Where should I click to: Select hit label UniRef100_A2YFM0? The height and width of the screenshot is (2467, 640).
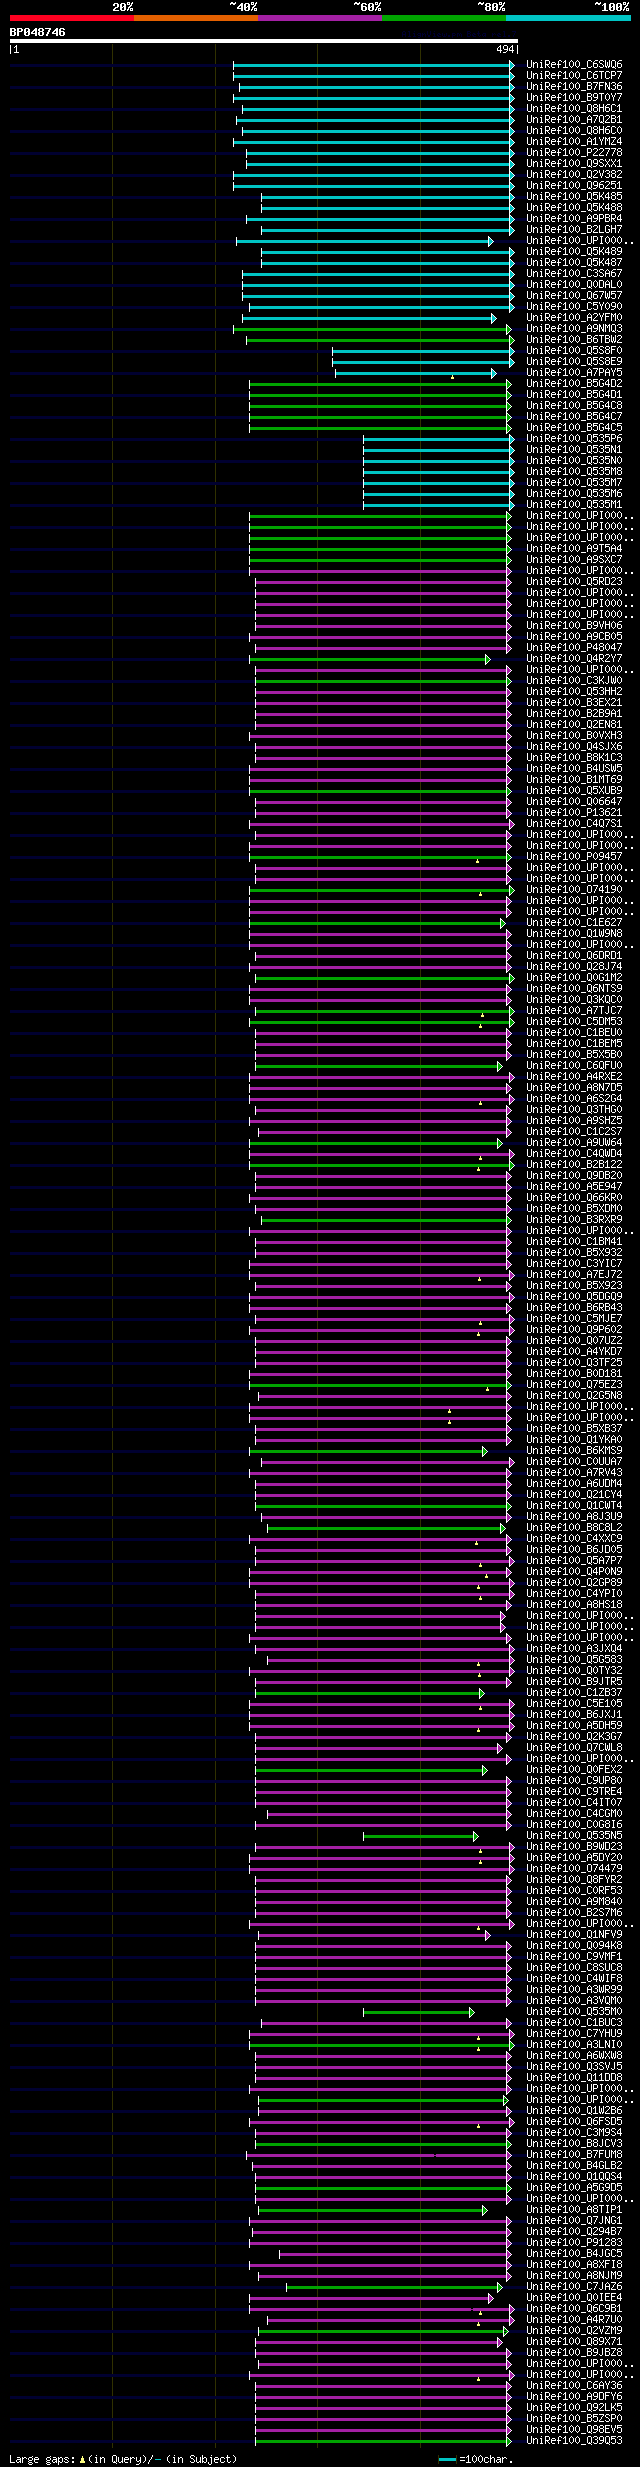(574, 318)
